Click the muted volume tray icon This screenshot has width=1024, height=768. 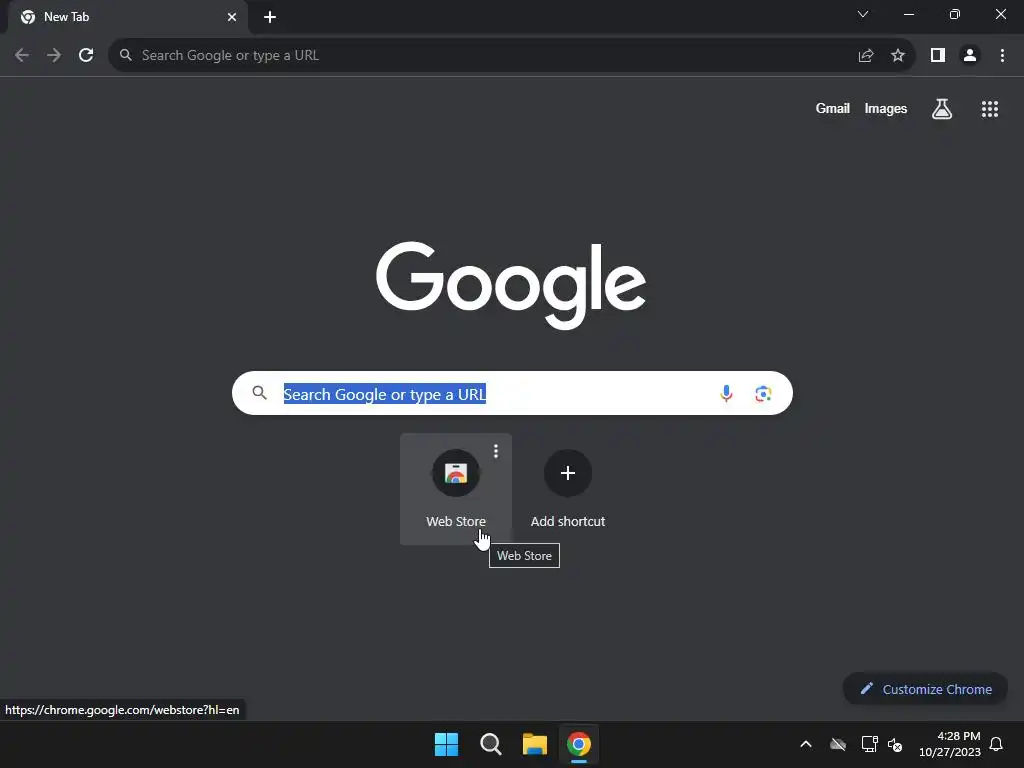coord(895,744)
